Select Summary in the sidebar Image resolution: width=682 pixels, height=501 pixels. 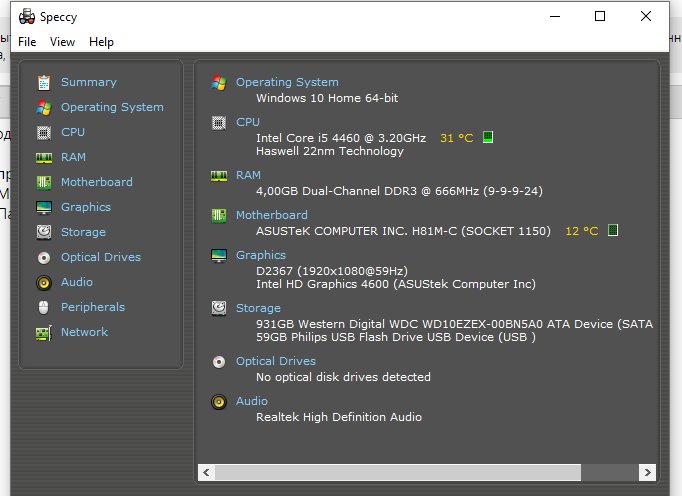point(89,82)
